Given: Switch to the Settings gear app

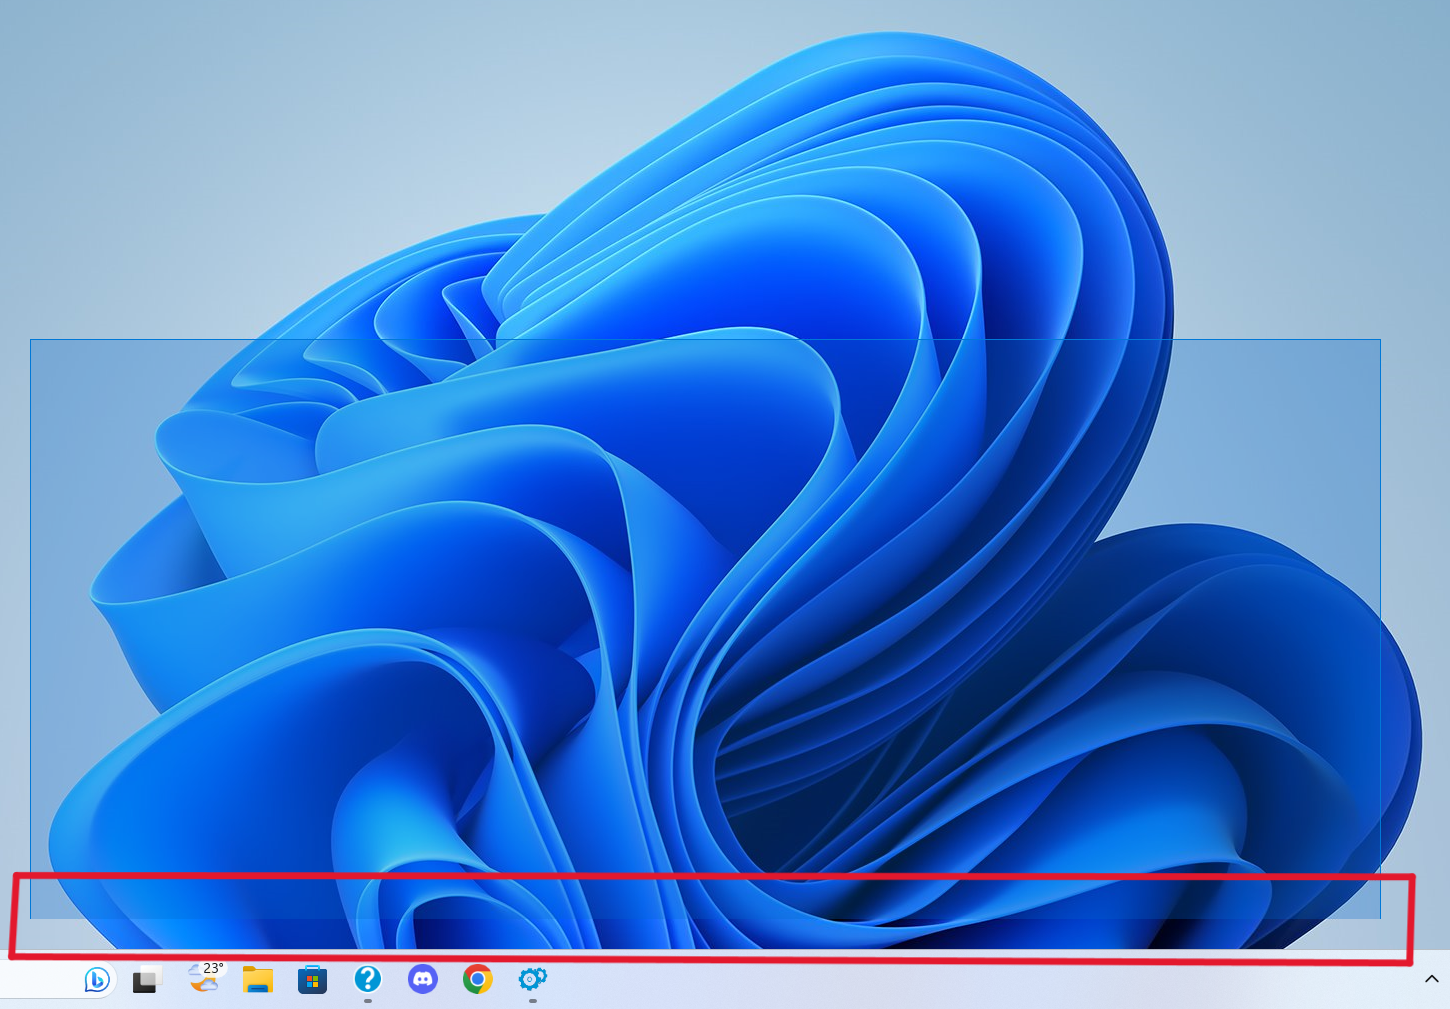Looking at the screenshot, I should pos(533,980).
